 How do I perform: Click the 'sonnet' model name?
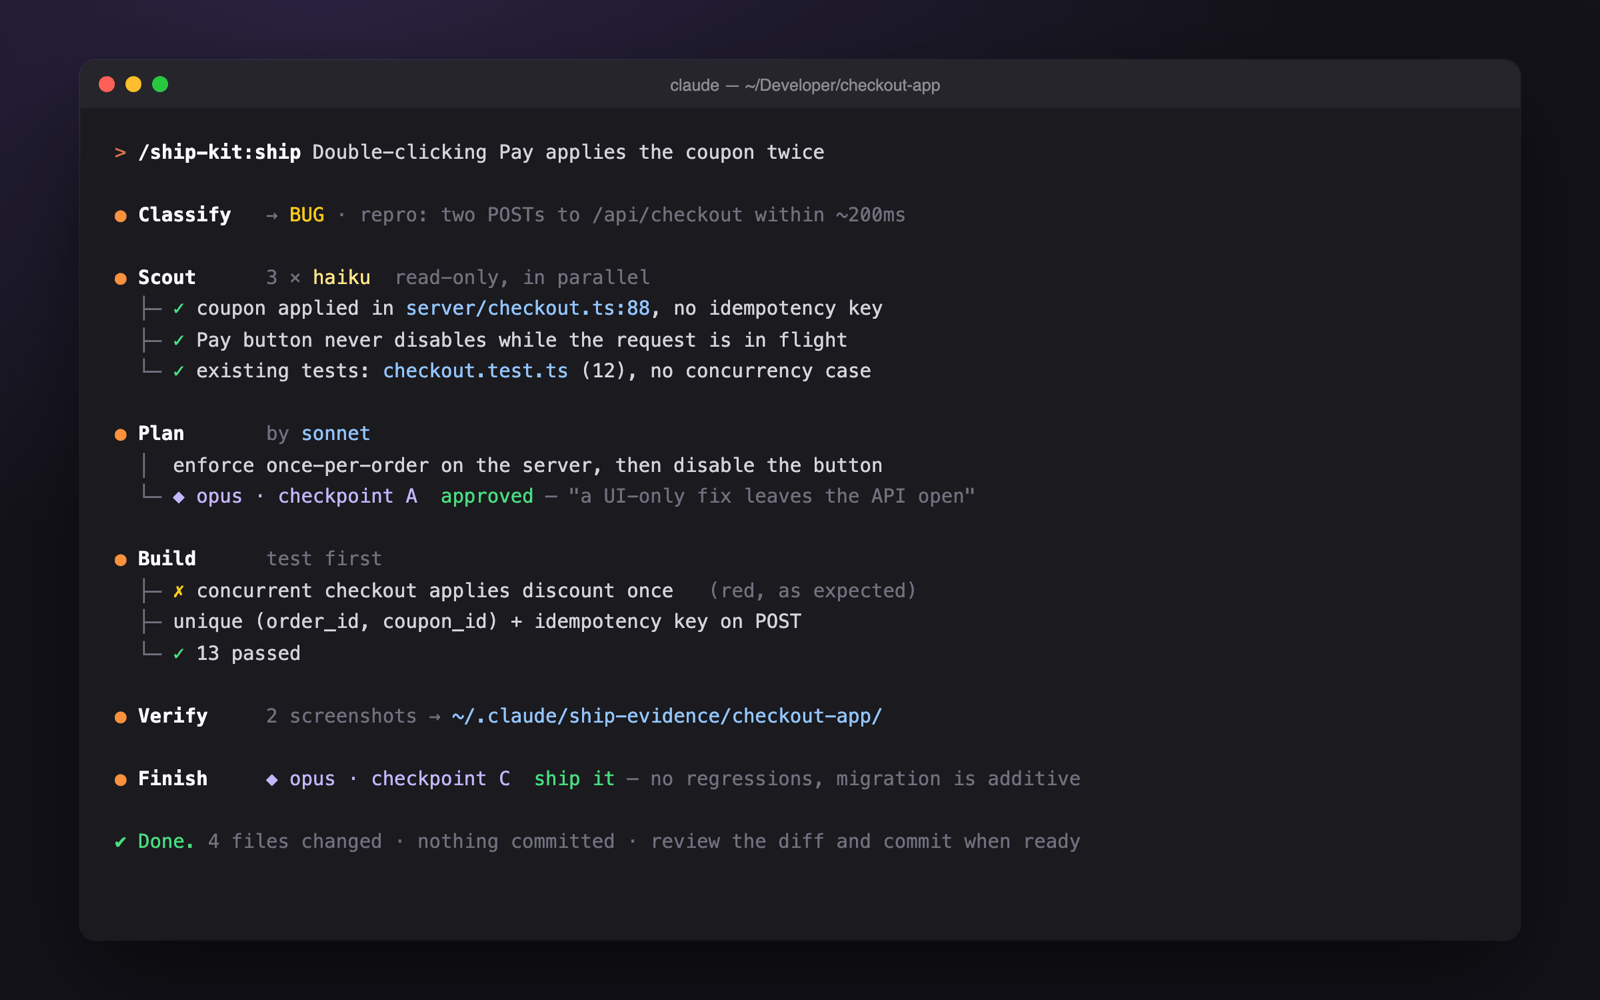(x=336, y=433)
